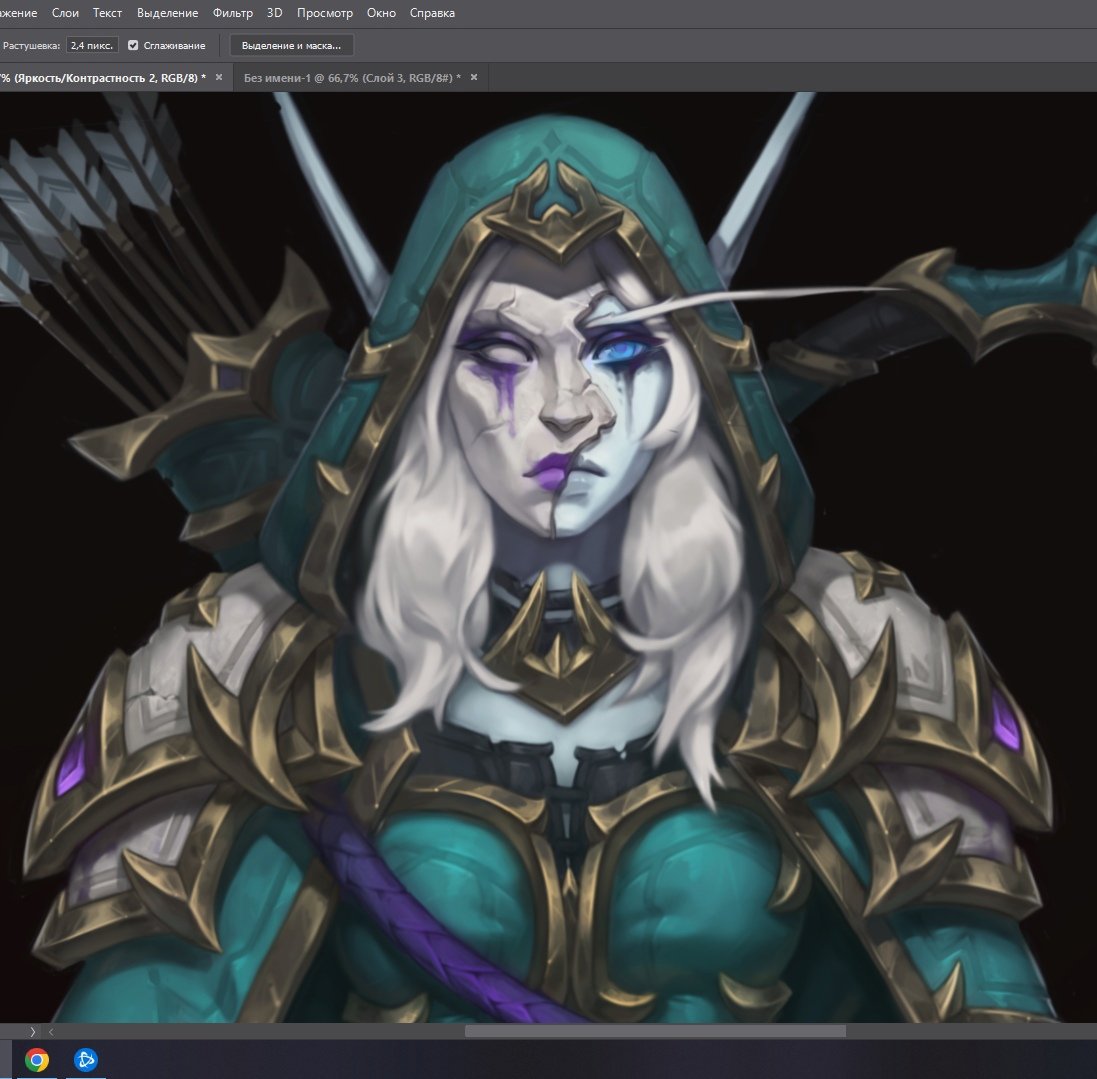Open the Окно menu
Screen dimensions: 1097x1079
coord(381,13)
